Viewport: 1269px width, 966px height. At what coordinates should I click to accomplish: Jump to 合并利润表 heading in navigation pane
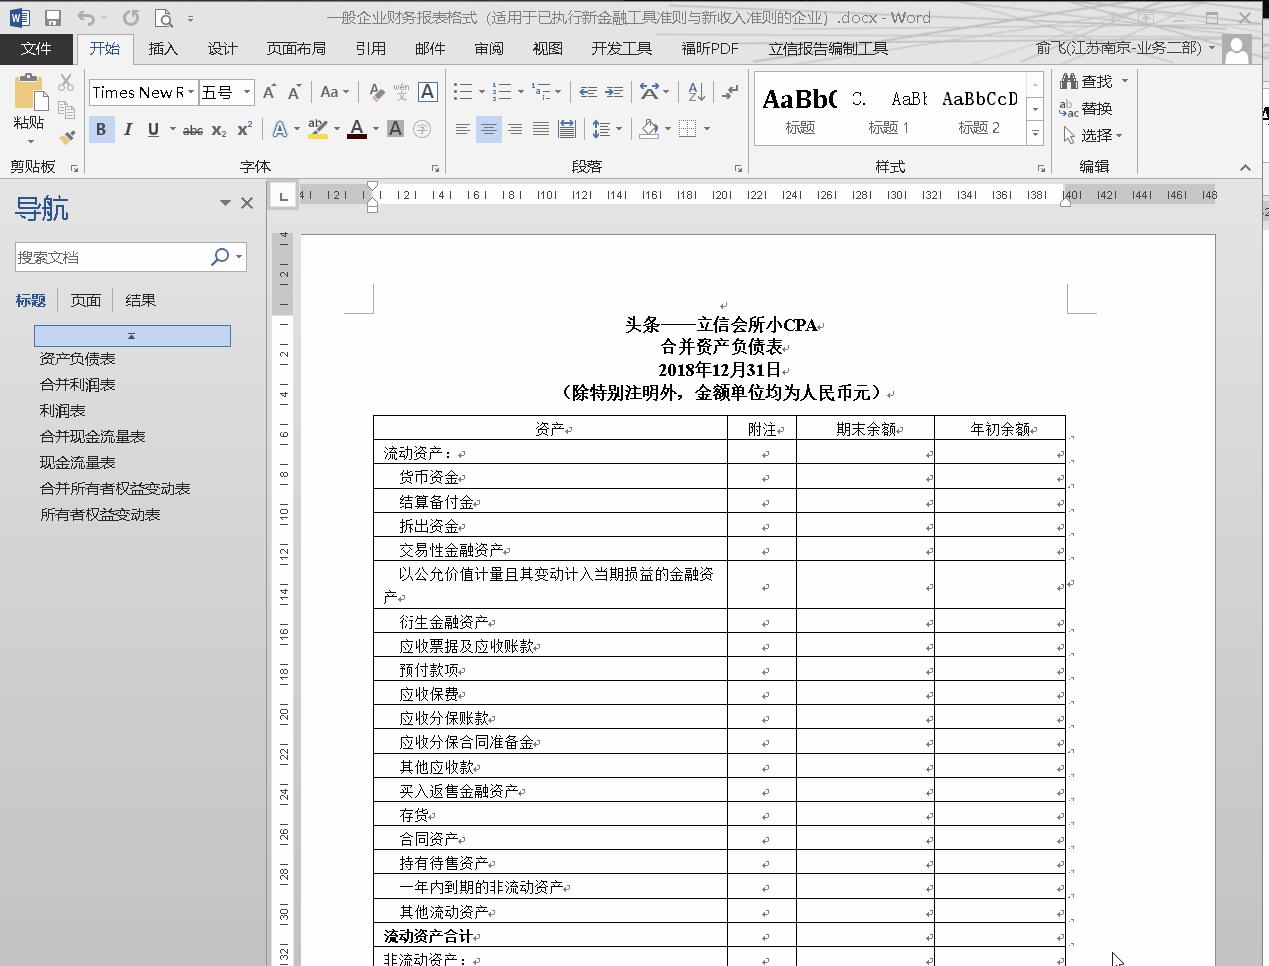[77, 384]
